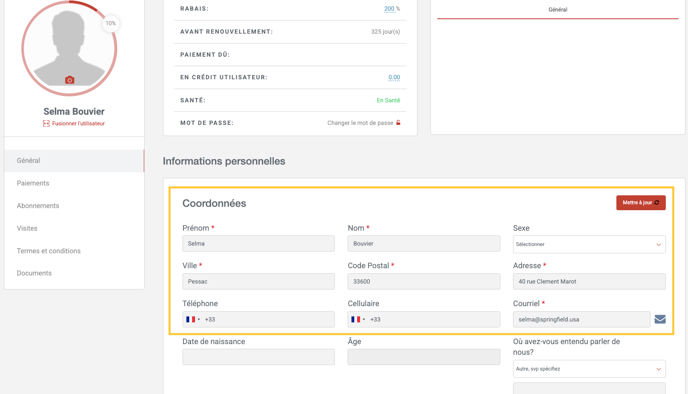
Task: Click the Nom field containing Bouvier
Action: coord(423,244)
